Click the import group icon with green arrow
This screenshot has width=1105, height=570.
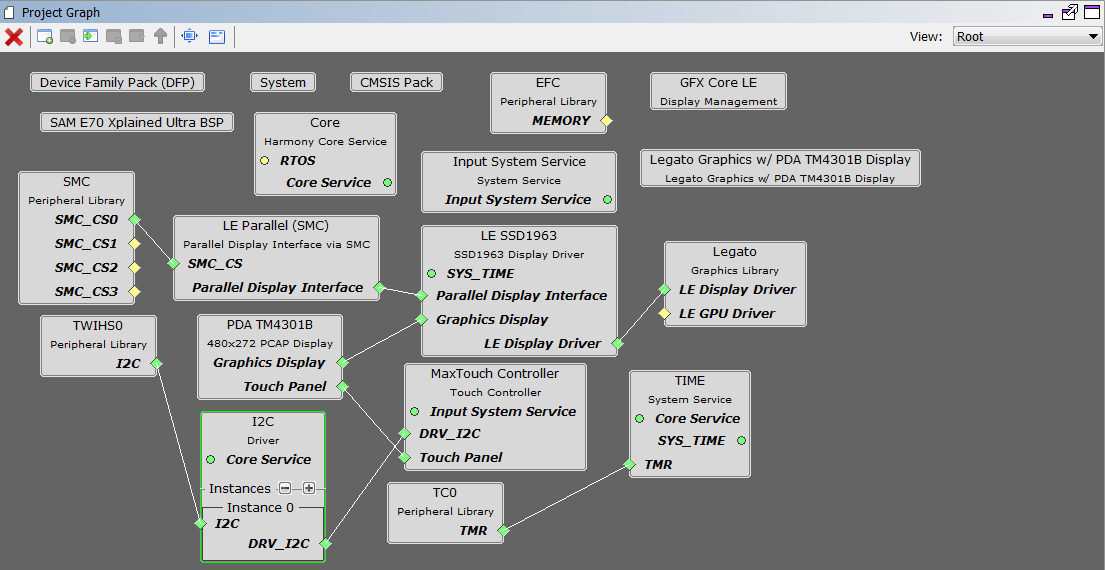click(x=90, y=36)
